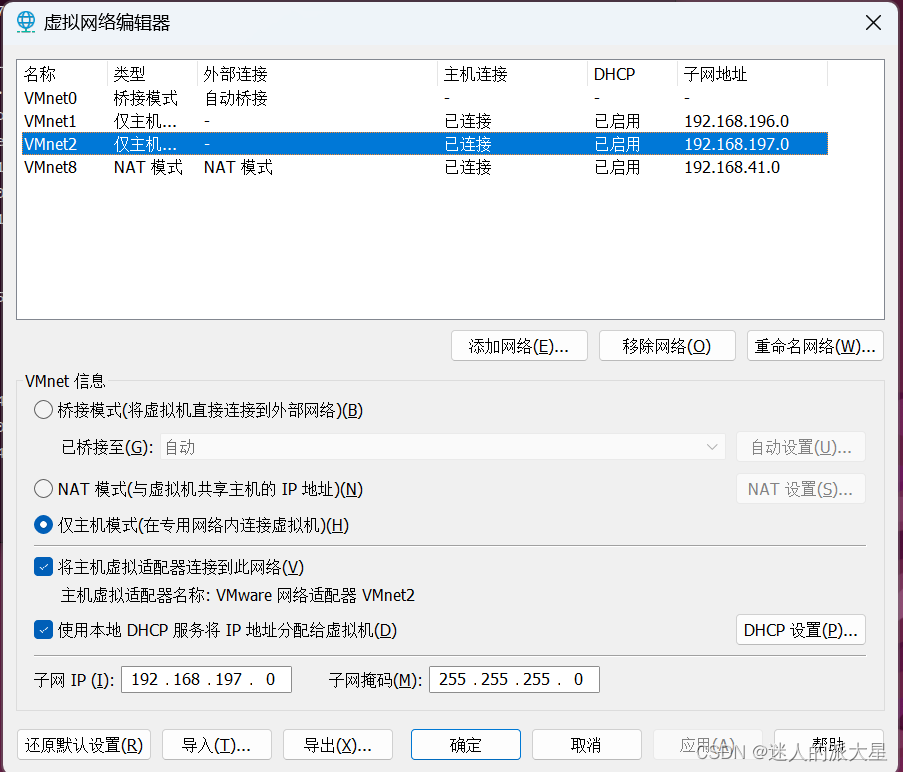Click the 主机连接 column header
The image size is (903, 772).
point(513,74)
